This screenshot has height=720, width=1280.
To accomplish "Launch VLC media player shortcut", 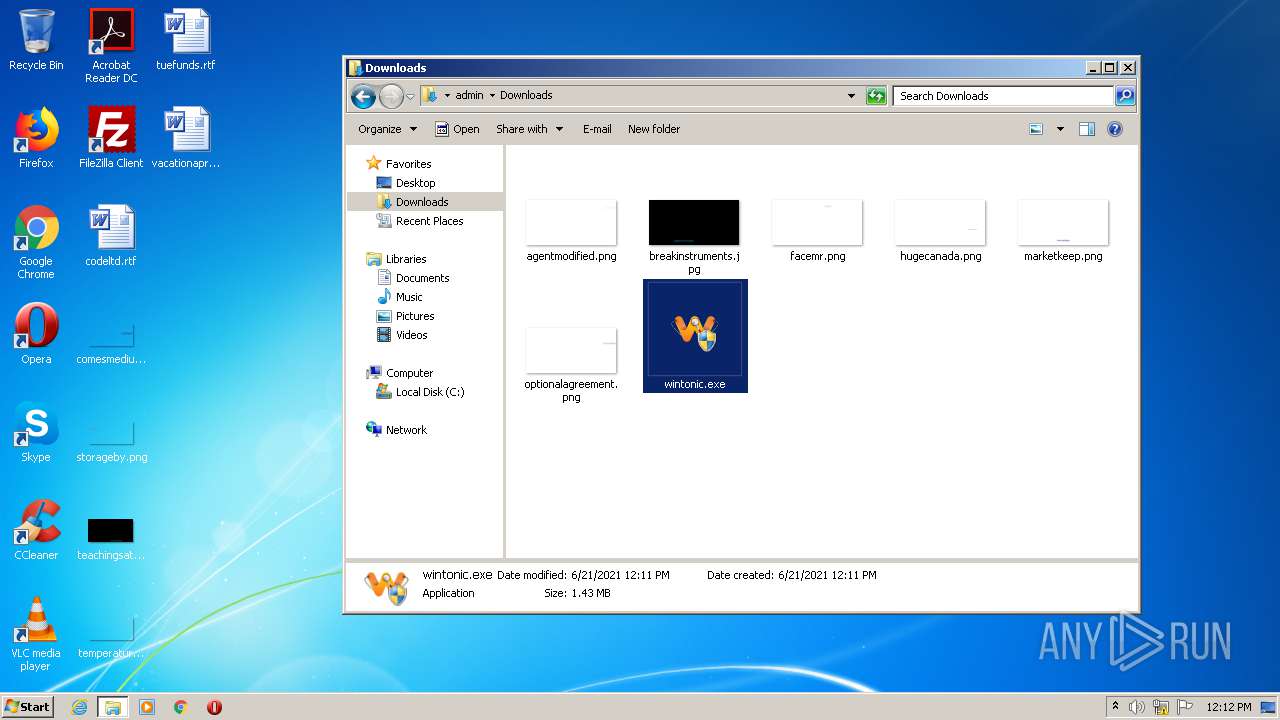I will click(x=36, y=634).
